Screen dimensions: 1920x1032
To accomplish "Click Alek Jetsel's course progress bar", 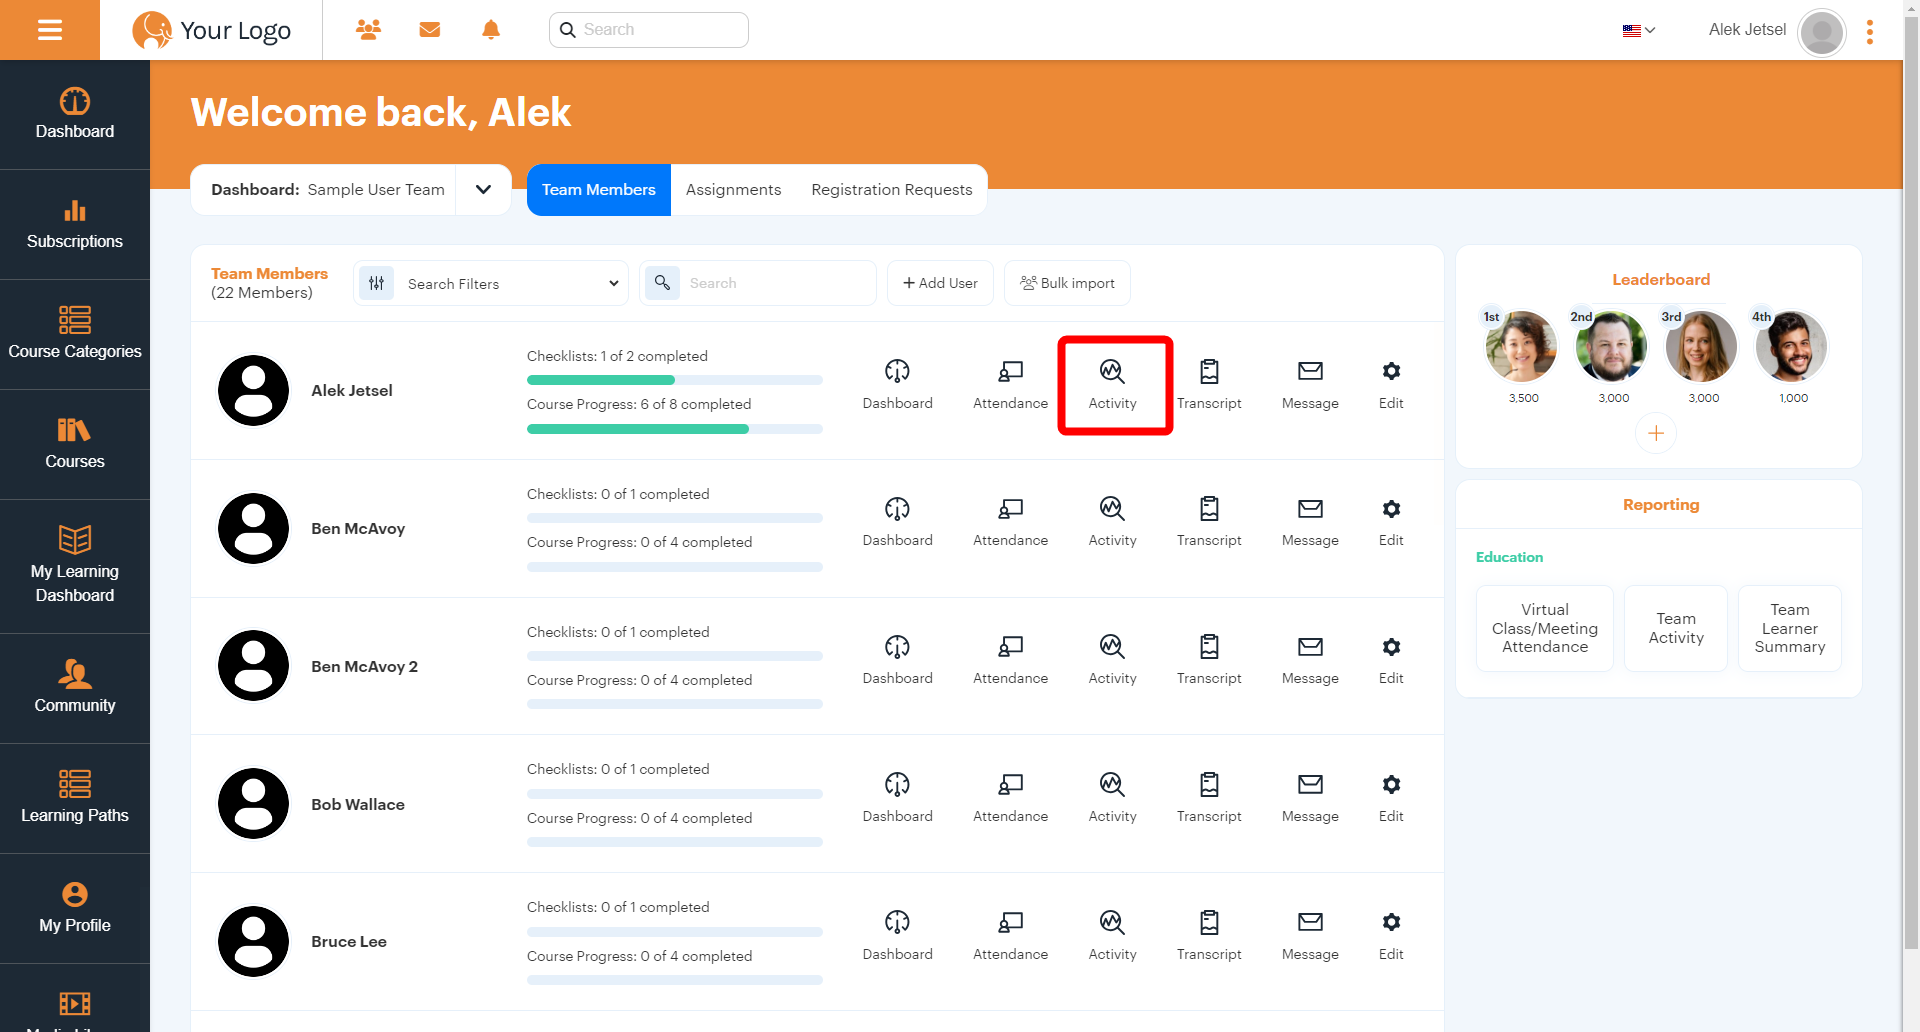I will pyautogui.click(x=675, y=429).
